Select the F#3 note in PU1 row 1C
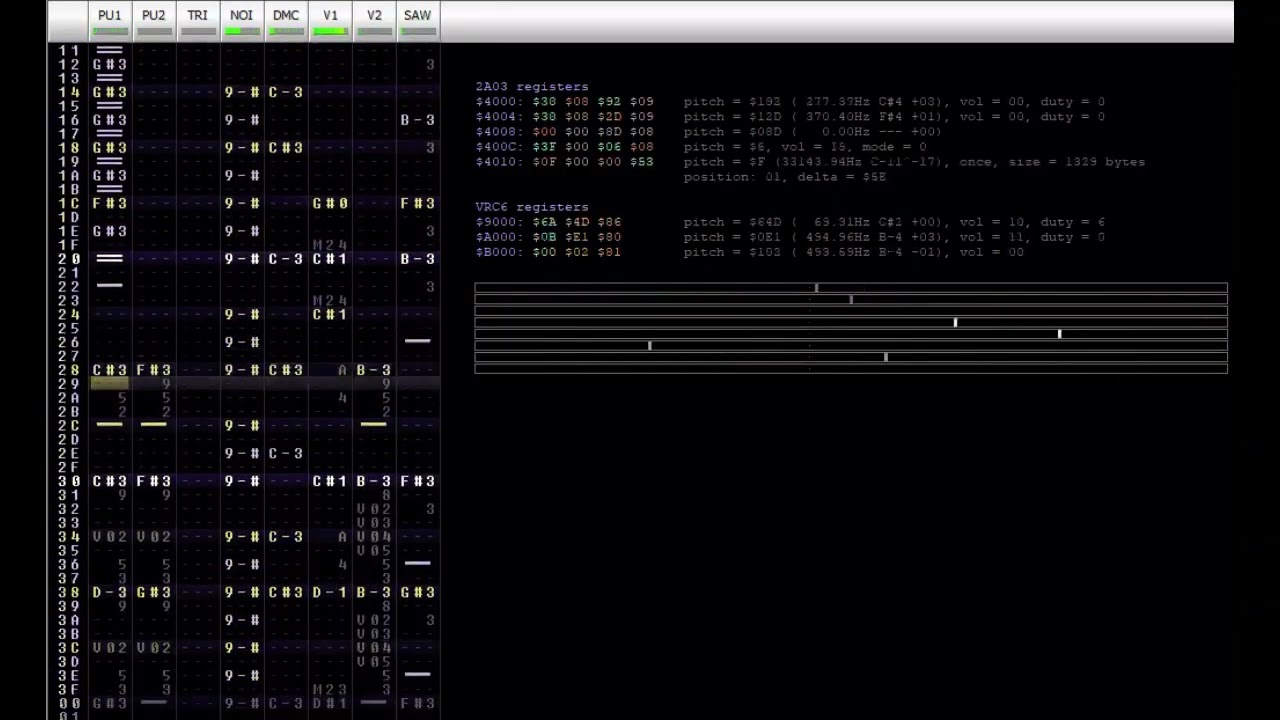Viewport: 1280px width, 720px height. [110, 203]
